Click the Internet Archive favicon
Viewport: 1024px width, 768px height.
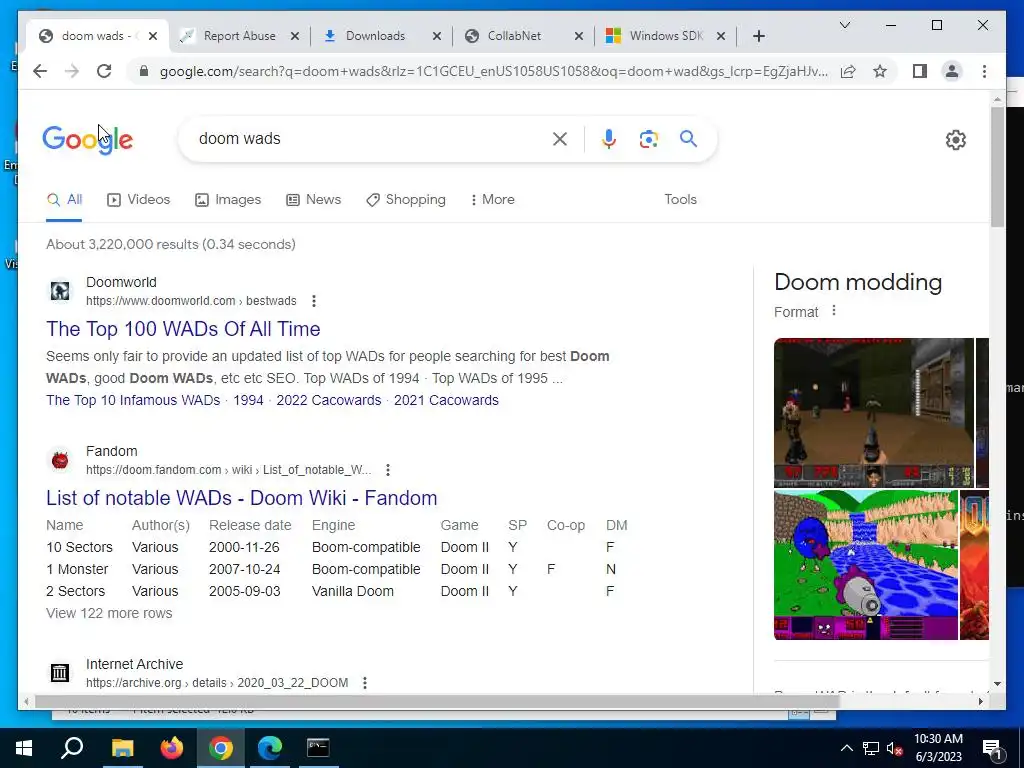60,673
